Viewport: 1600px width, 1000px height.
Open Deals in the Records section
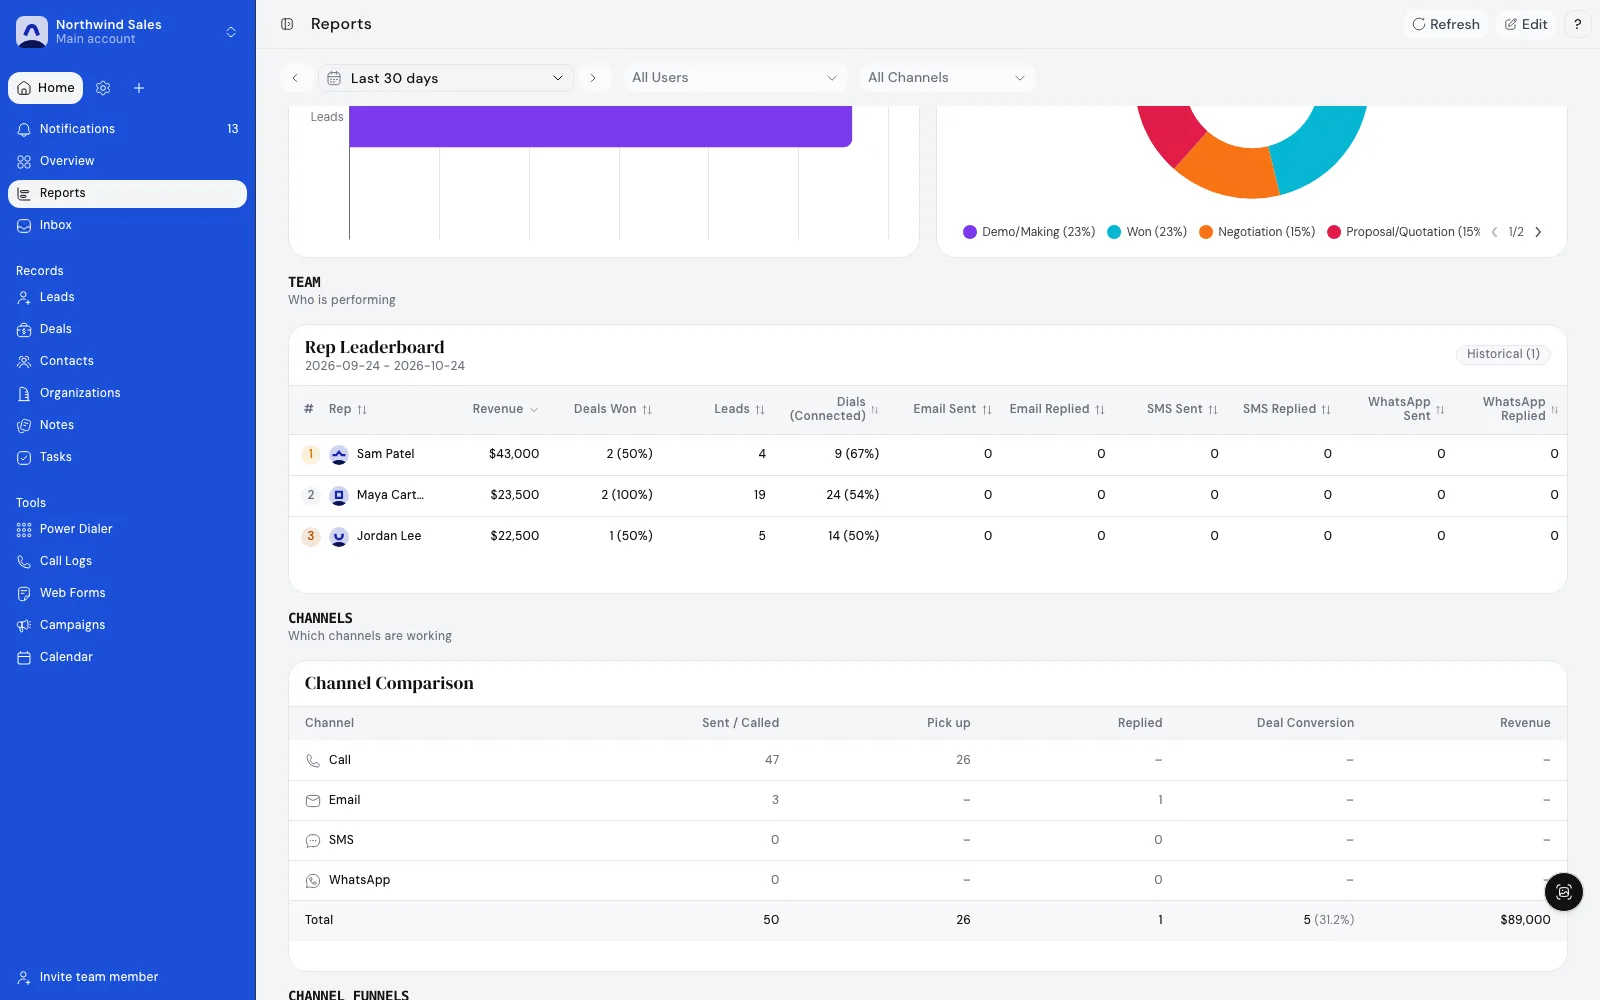pos(128,329)
